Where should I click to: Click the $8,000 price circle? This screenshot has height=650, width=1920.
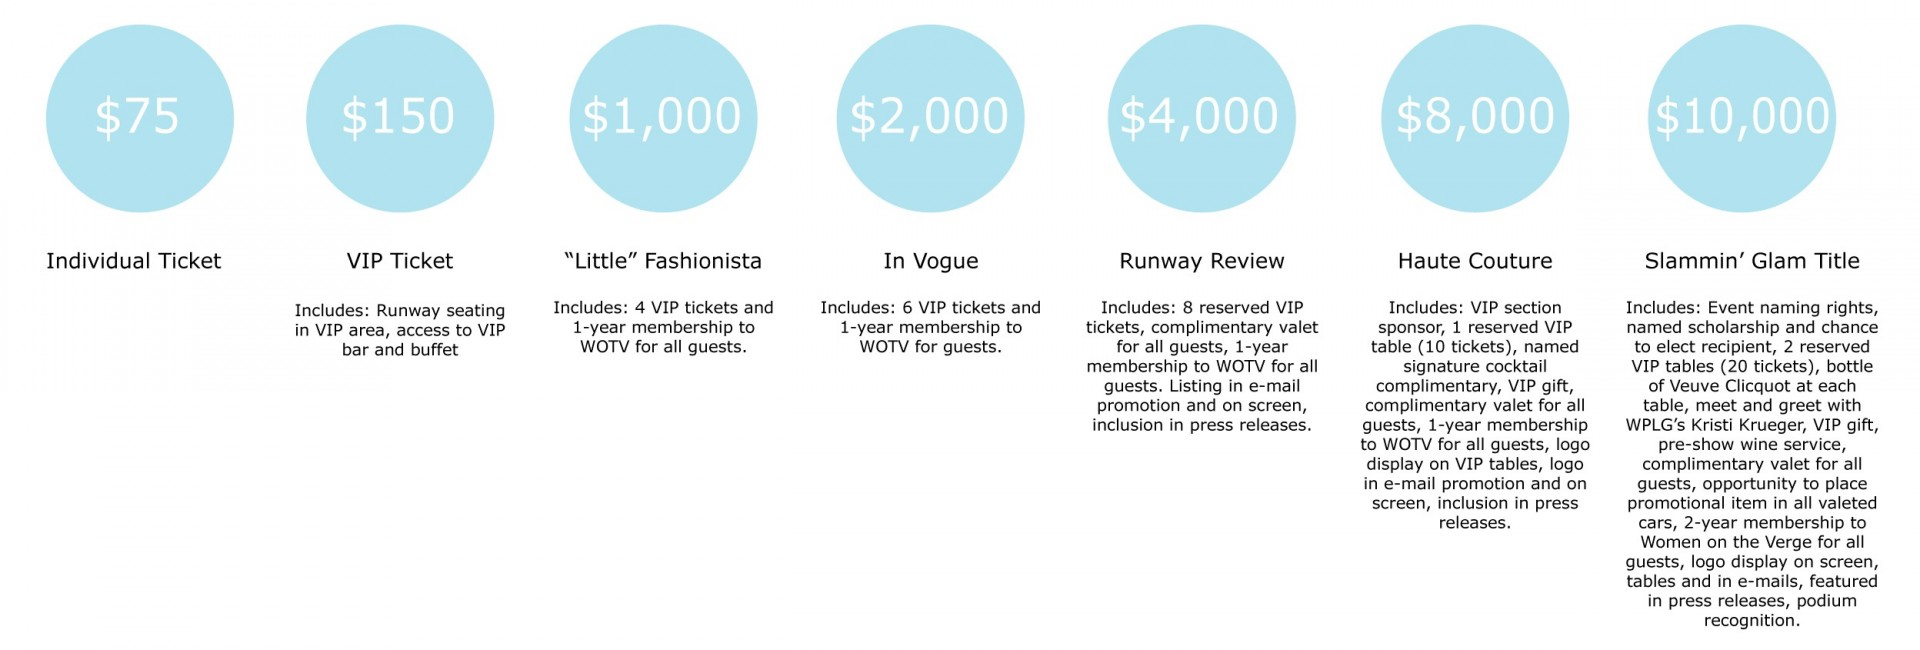pos(1475,118)
